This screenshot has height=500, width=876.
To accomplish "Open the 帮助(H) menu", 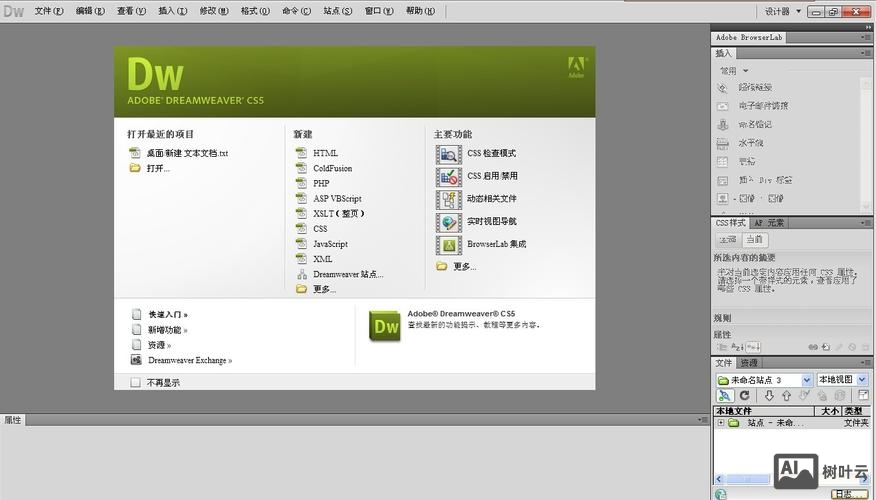I will [421, 11].
